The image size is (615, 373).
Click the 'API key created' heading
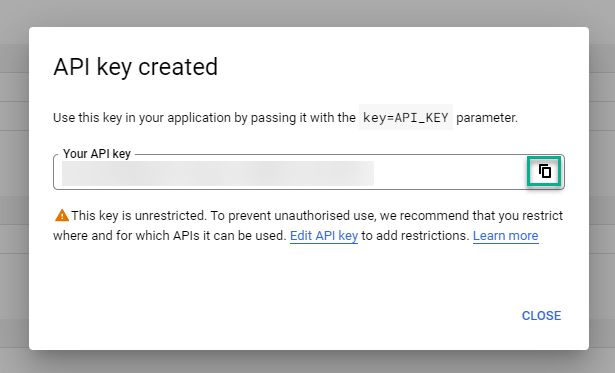pos(135,67)
